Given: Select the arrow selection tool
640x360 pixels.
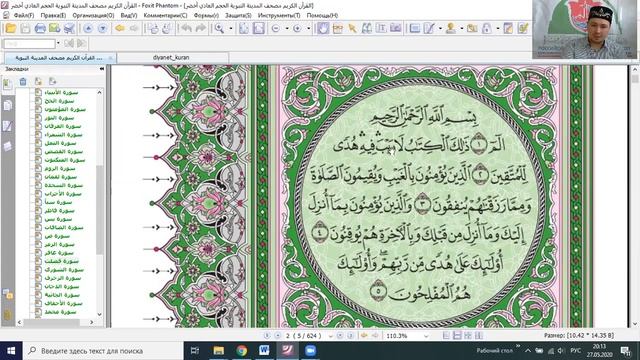Looking at the screenshot, I should click(352, 28).
